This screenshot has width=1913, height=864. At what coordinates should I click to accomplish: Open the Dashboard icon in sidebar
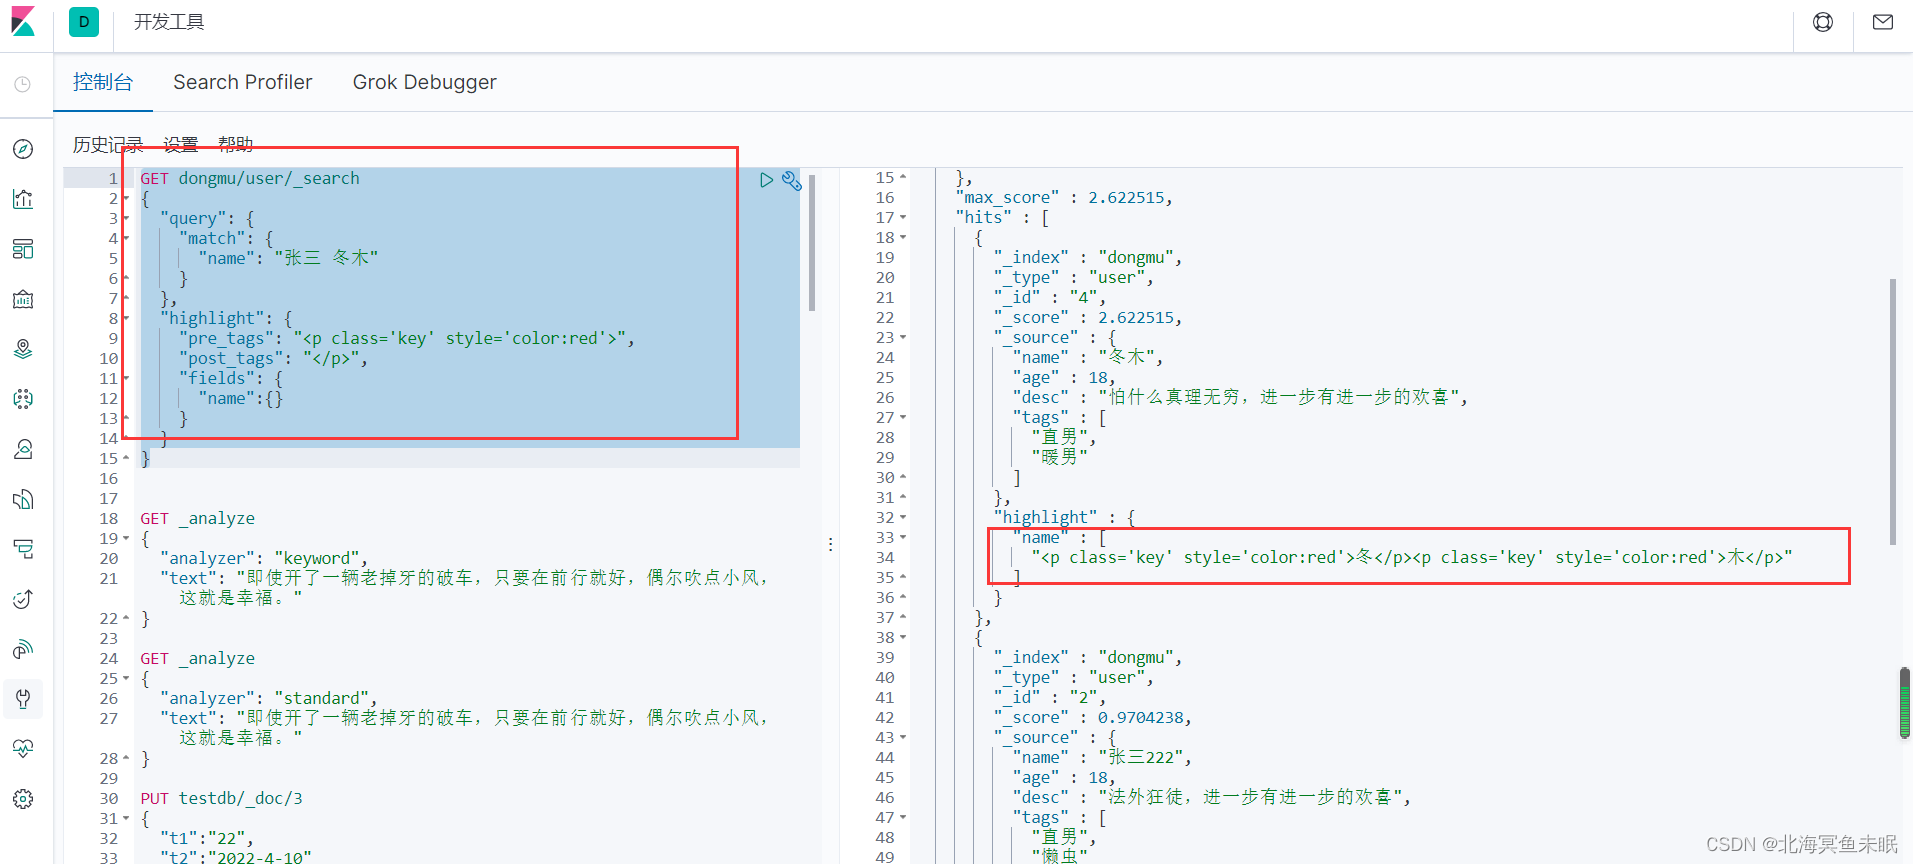point(23,249)
